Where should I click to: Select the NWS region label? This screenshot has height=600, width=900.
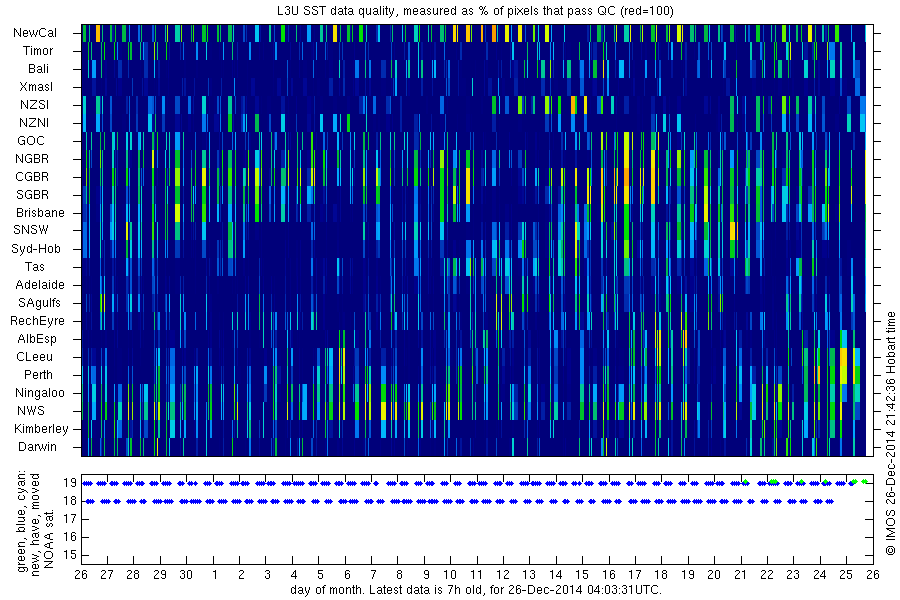[x=31, y=411]
